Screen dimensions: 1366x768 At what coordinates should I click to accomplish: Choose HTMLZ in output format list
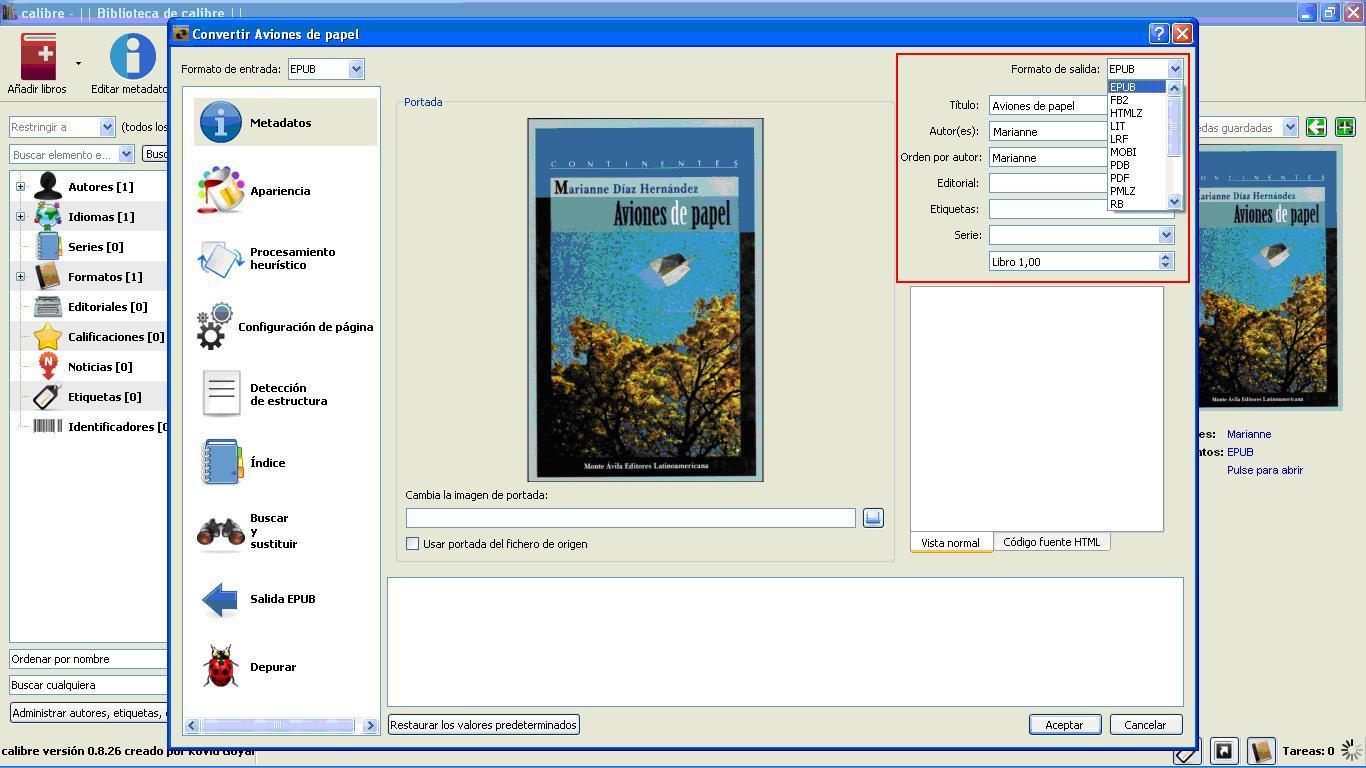(1137, 113)
